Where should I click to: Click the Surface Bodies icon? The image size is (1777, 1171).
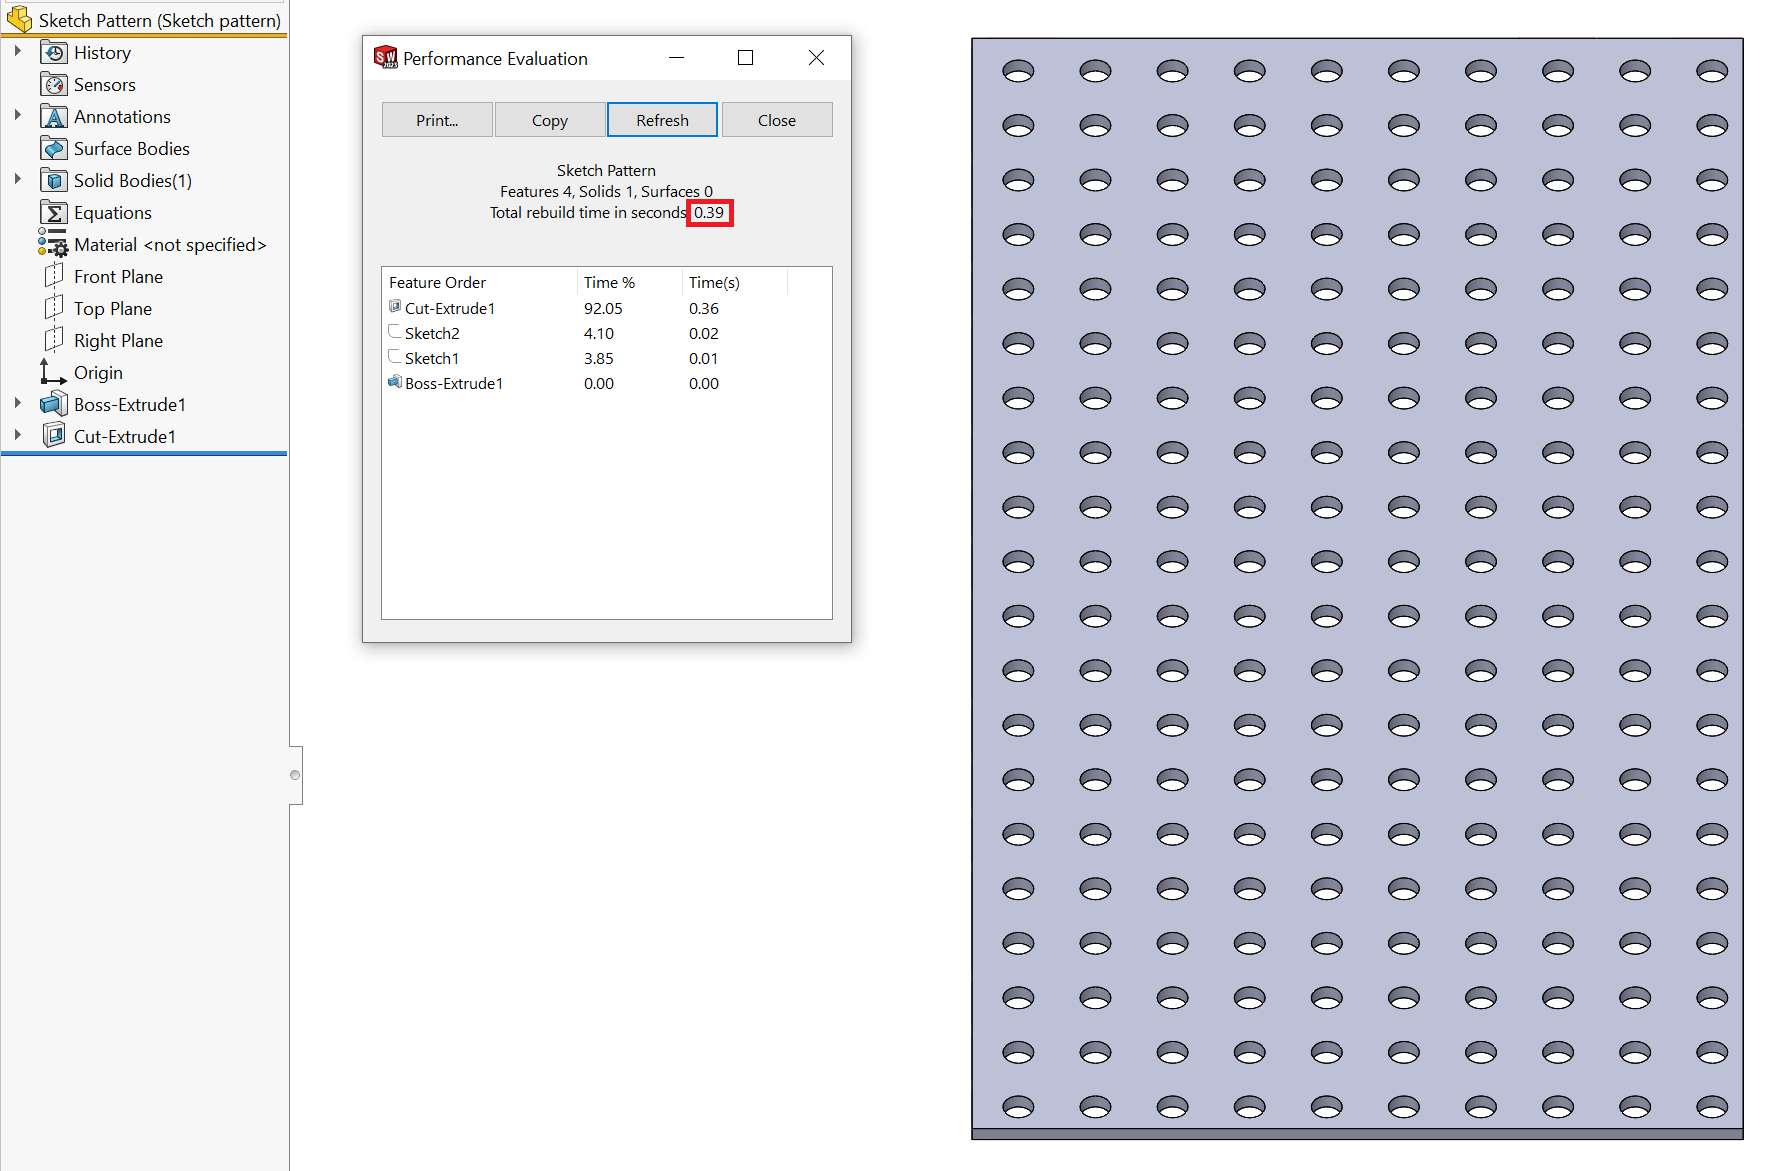pos(54,149)
